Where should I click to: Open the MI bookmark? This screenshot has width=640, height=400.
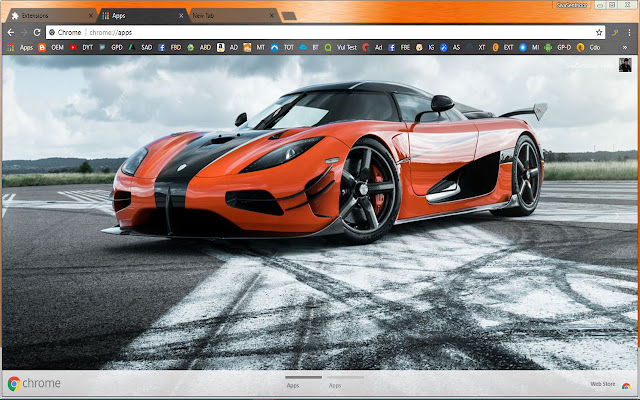529,47
